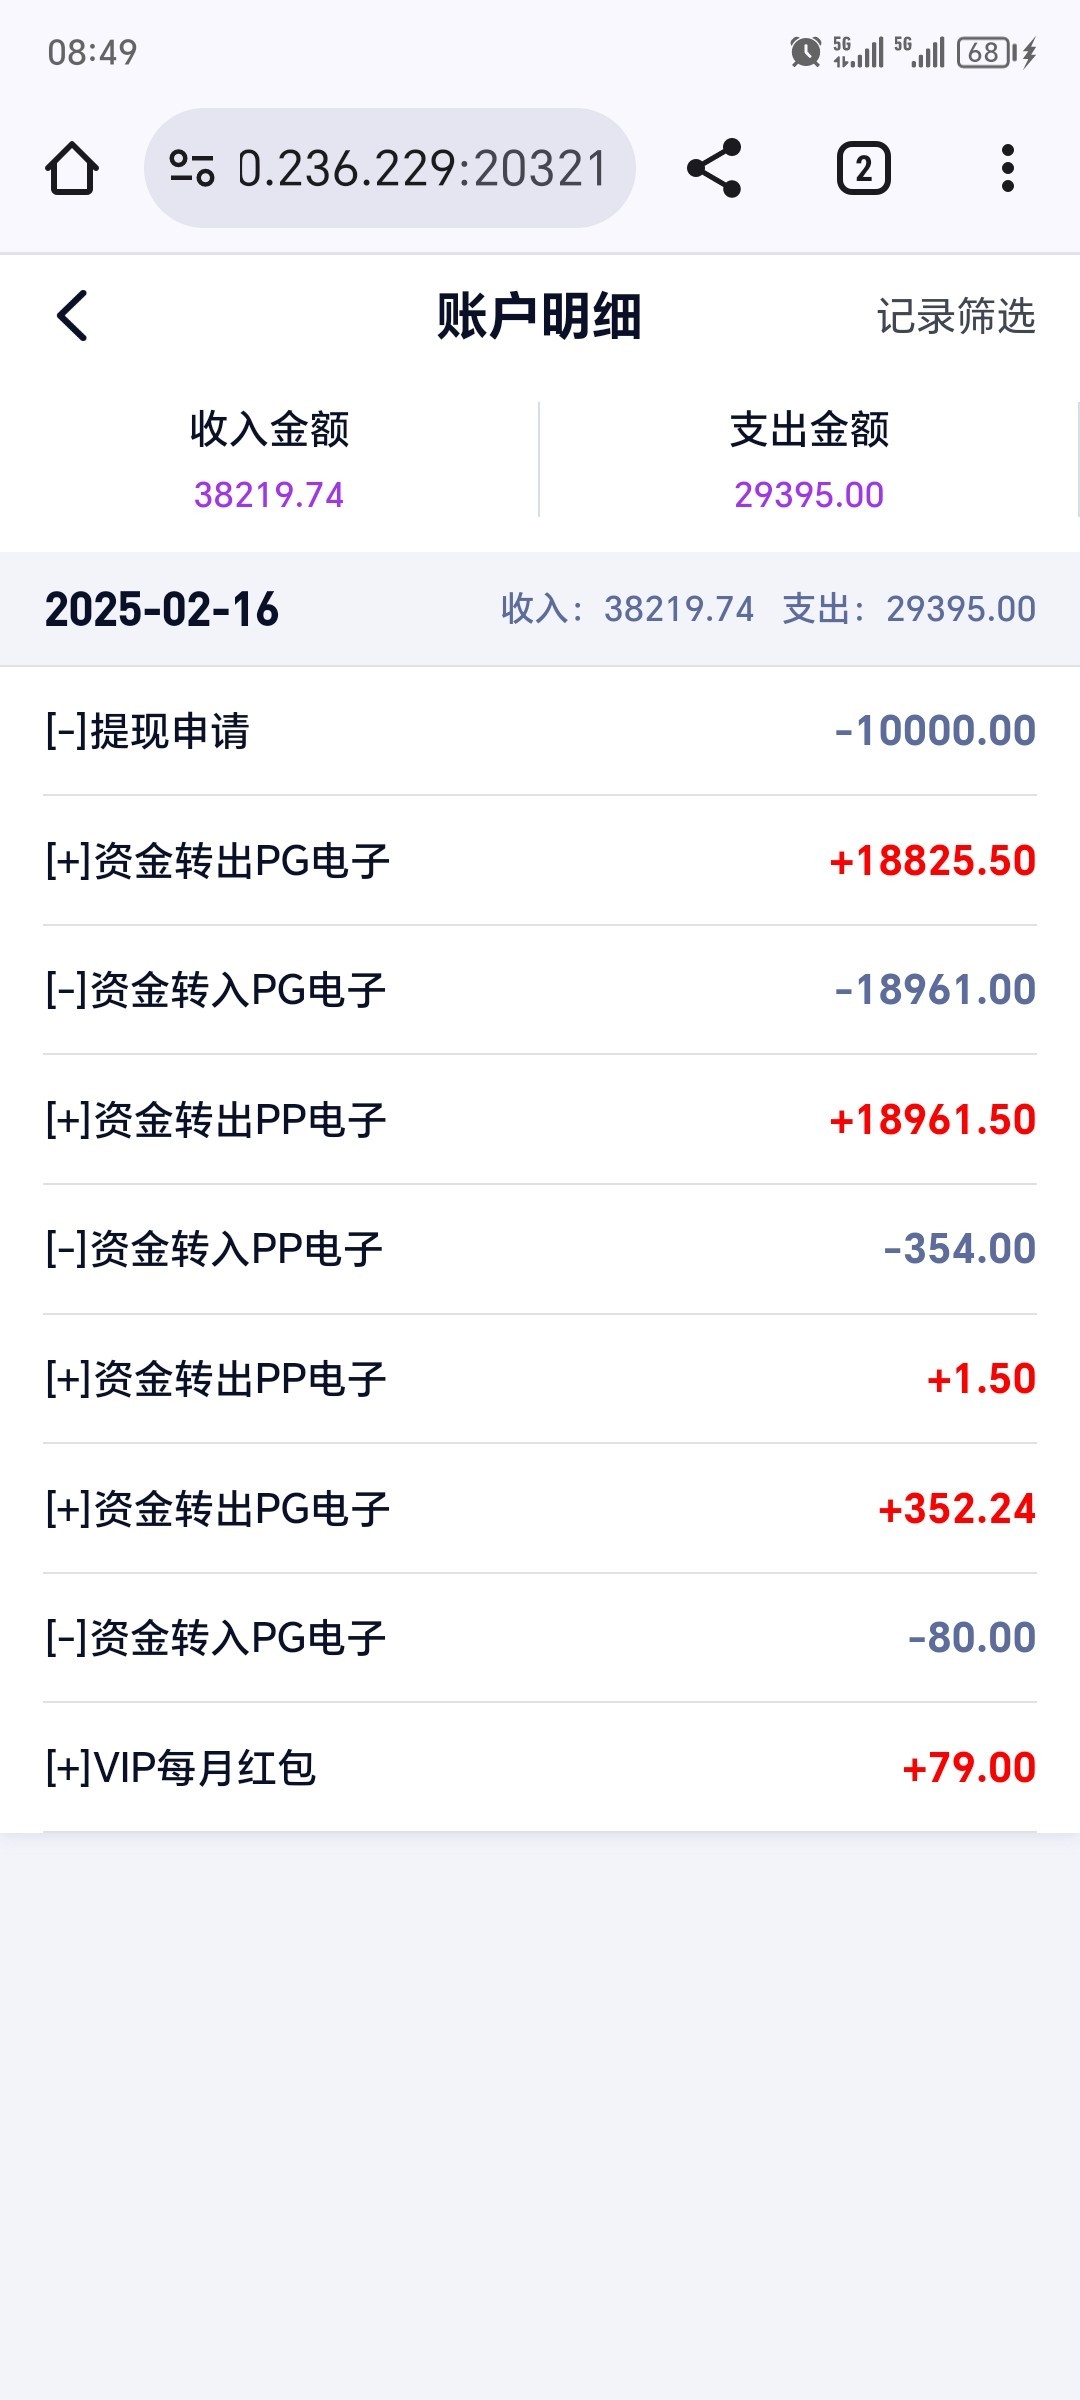This screenshot has width=1080, height=2400.
Task: Tap the site settings icon in address bar
Action: click(191, 168)
